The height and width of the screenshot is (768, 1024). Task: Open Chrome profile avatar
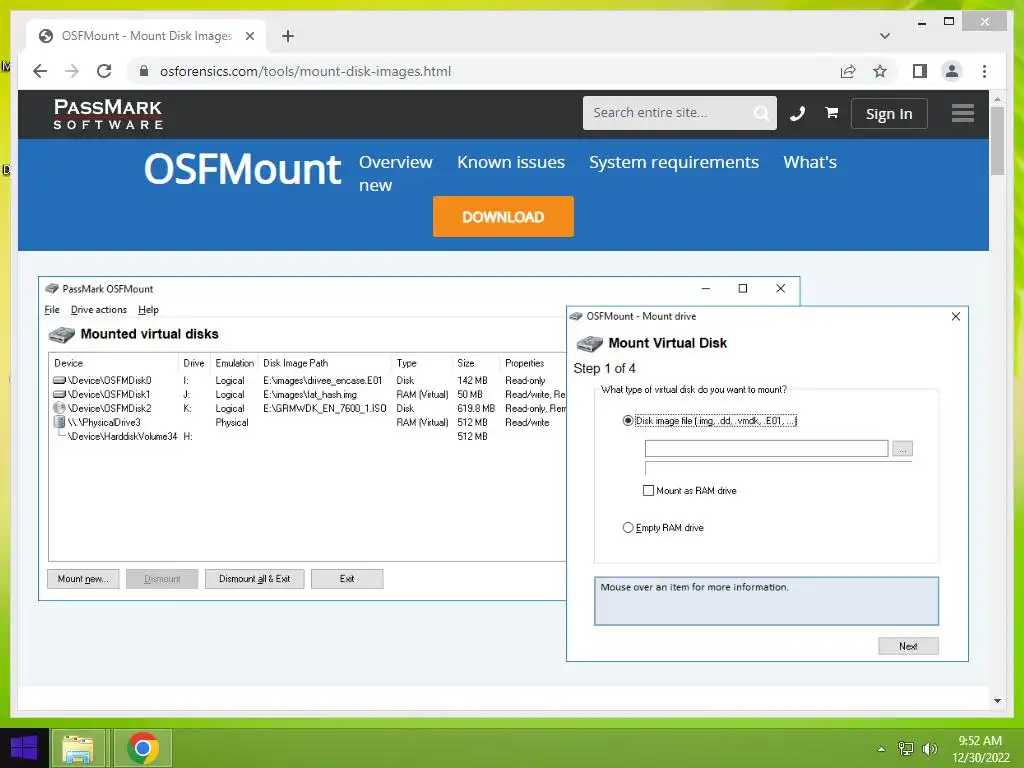pyautogui.click(x=952, y=71)
